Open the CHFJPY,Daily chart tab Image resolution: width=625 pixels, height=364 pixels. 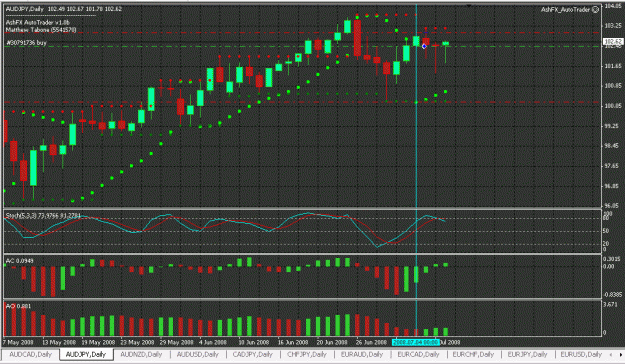307,354
